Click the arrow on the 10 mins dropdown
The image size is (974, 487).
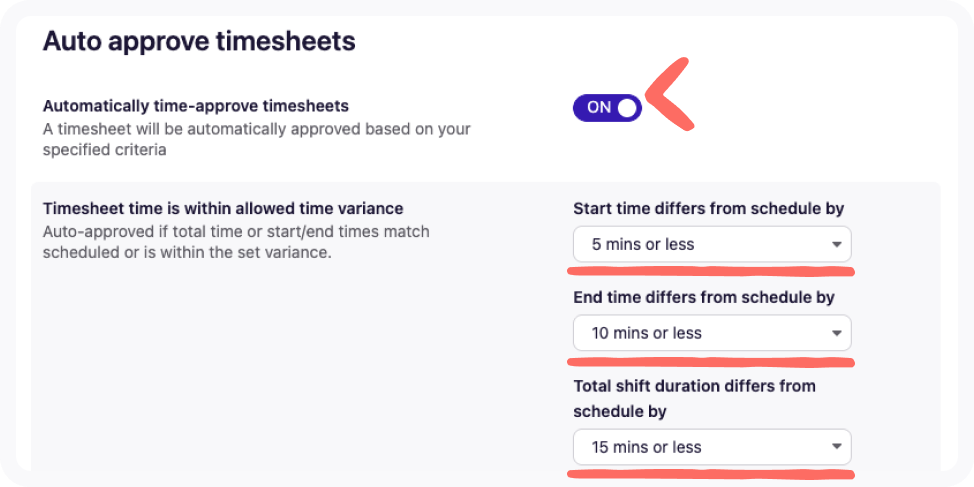click(x=836, y=334)
